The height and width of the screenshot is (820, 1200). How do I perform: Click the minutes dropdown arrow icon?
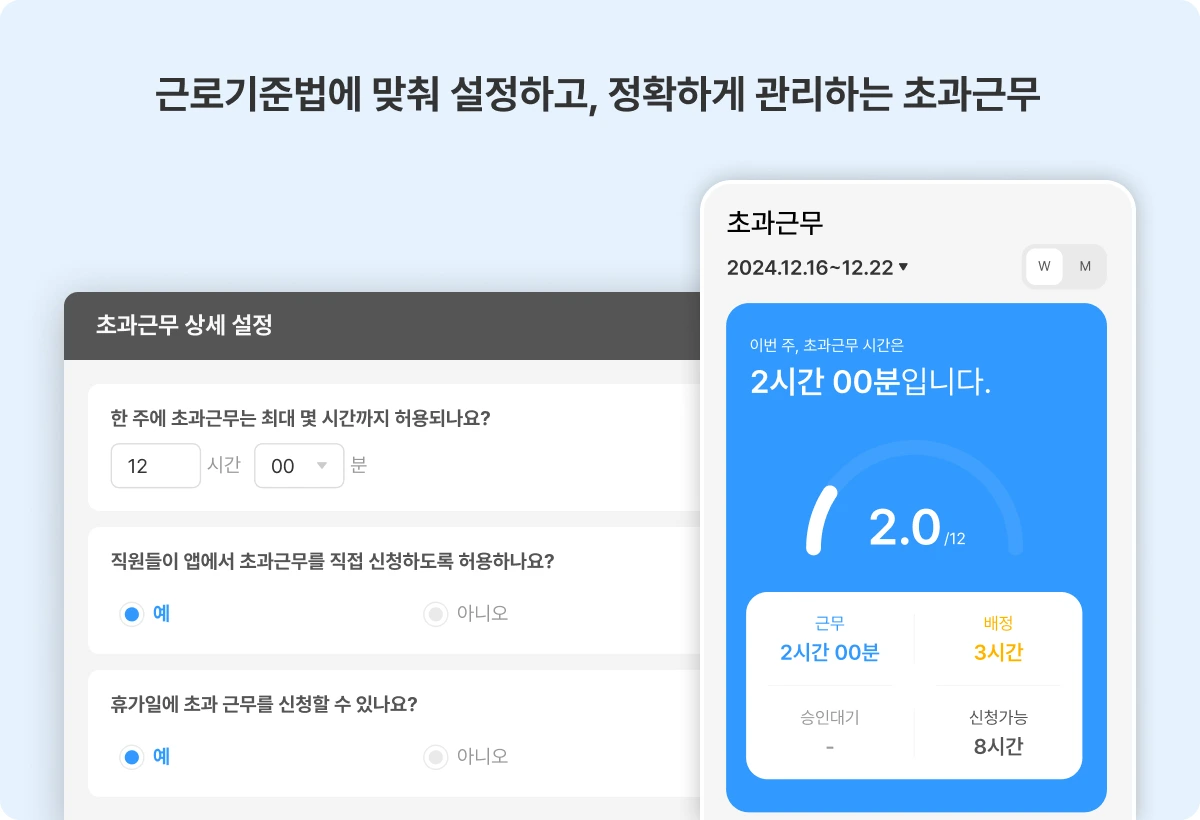coord(321,465)
